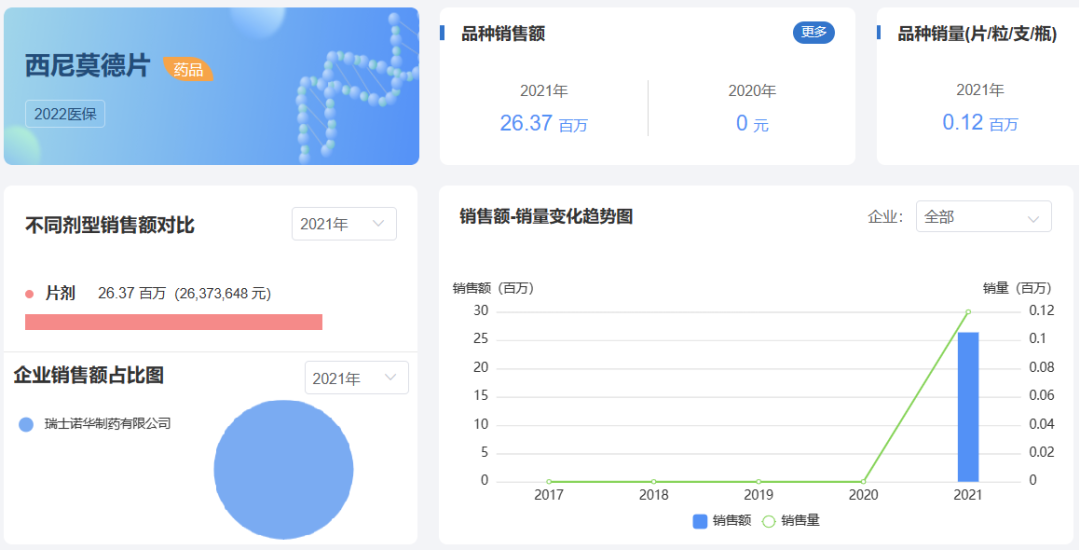Toggle the 销售量 legend series

click(790, 521)
